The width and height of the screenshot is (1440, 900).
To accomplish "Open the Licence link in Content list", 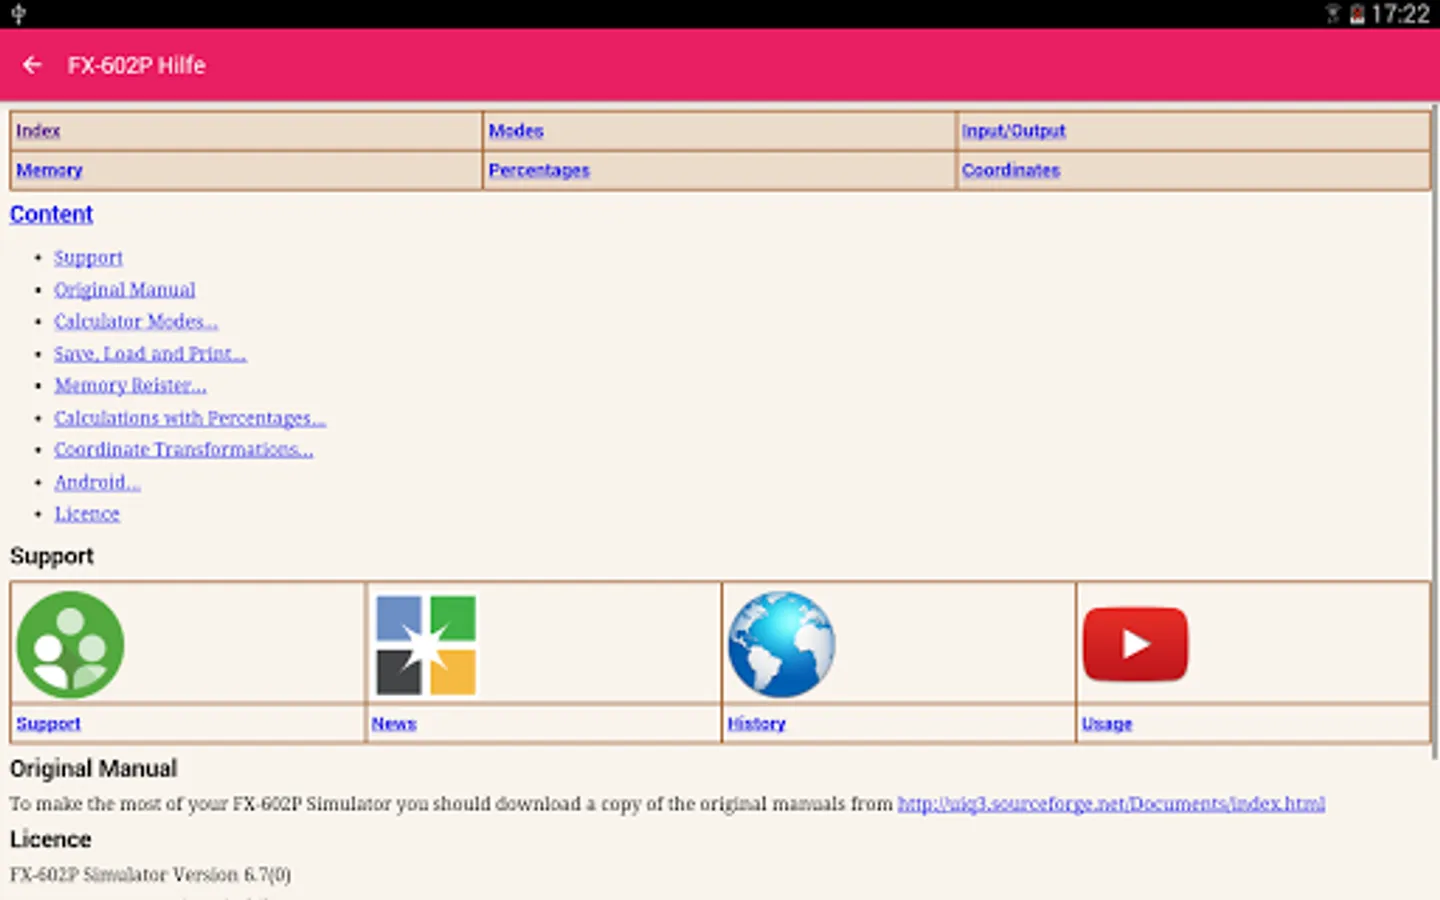I will click(x=87, y=514).
